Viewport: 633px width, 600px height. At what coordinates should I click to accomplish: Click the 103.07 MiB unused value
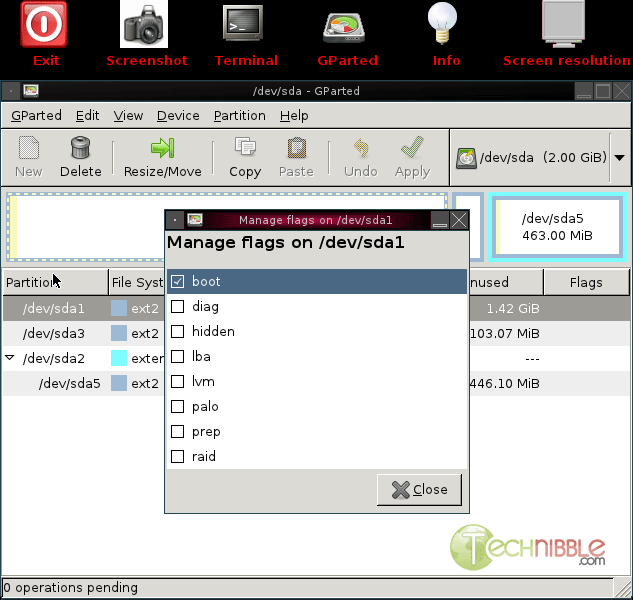pyautogui.click(x=505, y=334)
